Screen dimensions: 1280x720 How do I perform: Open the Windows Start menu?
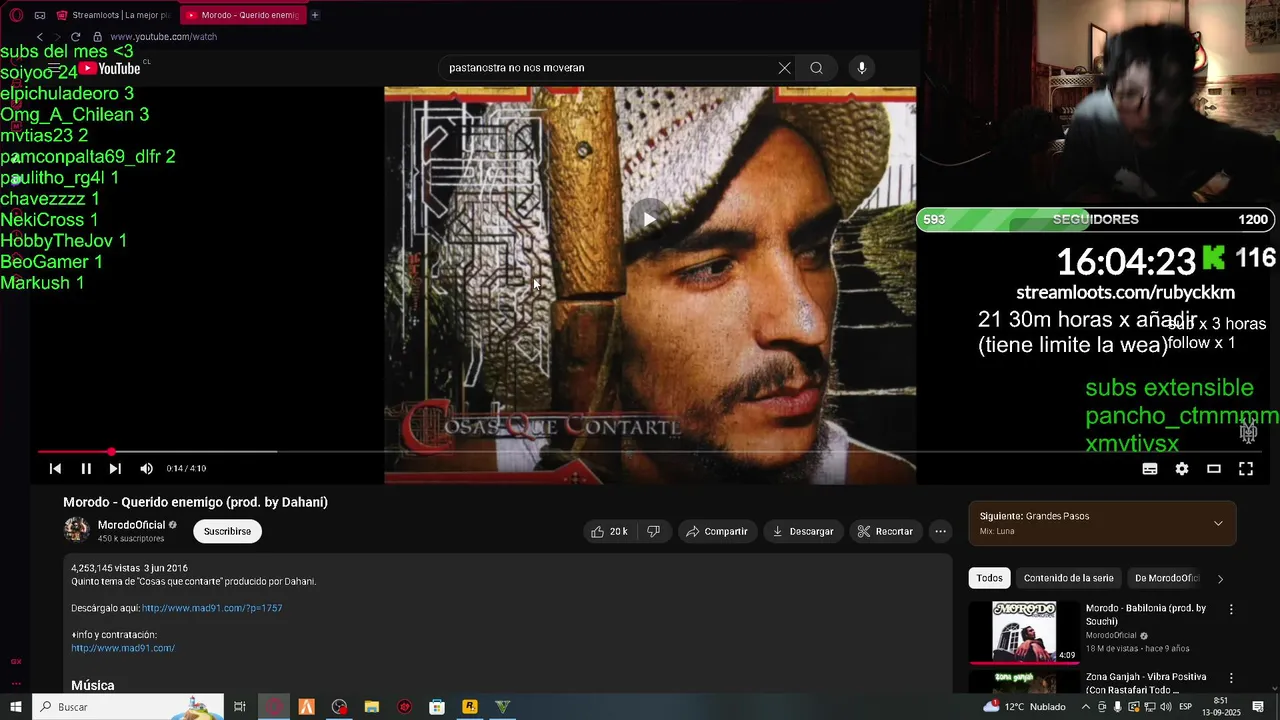[x=16, y=707]
